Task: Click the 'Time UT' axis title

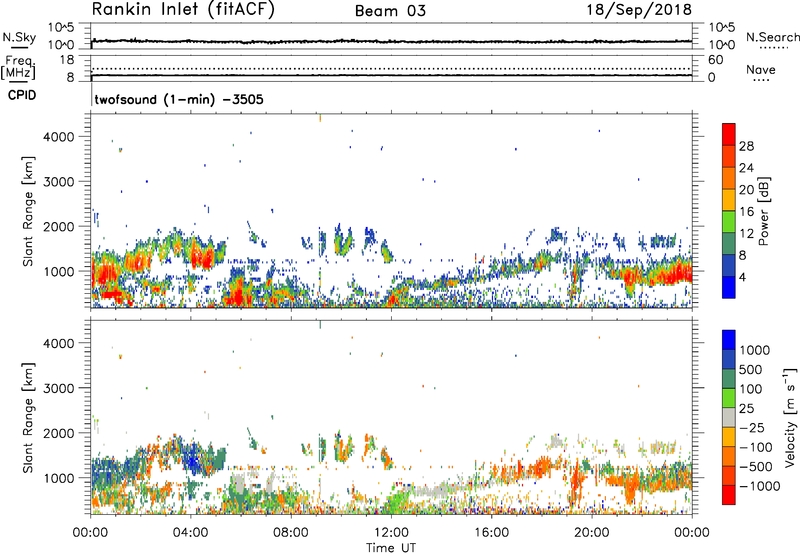Action: pyautogui.click(x=391, y=548)
